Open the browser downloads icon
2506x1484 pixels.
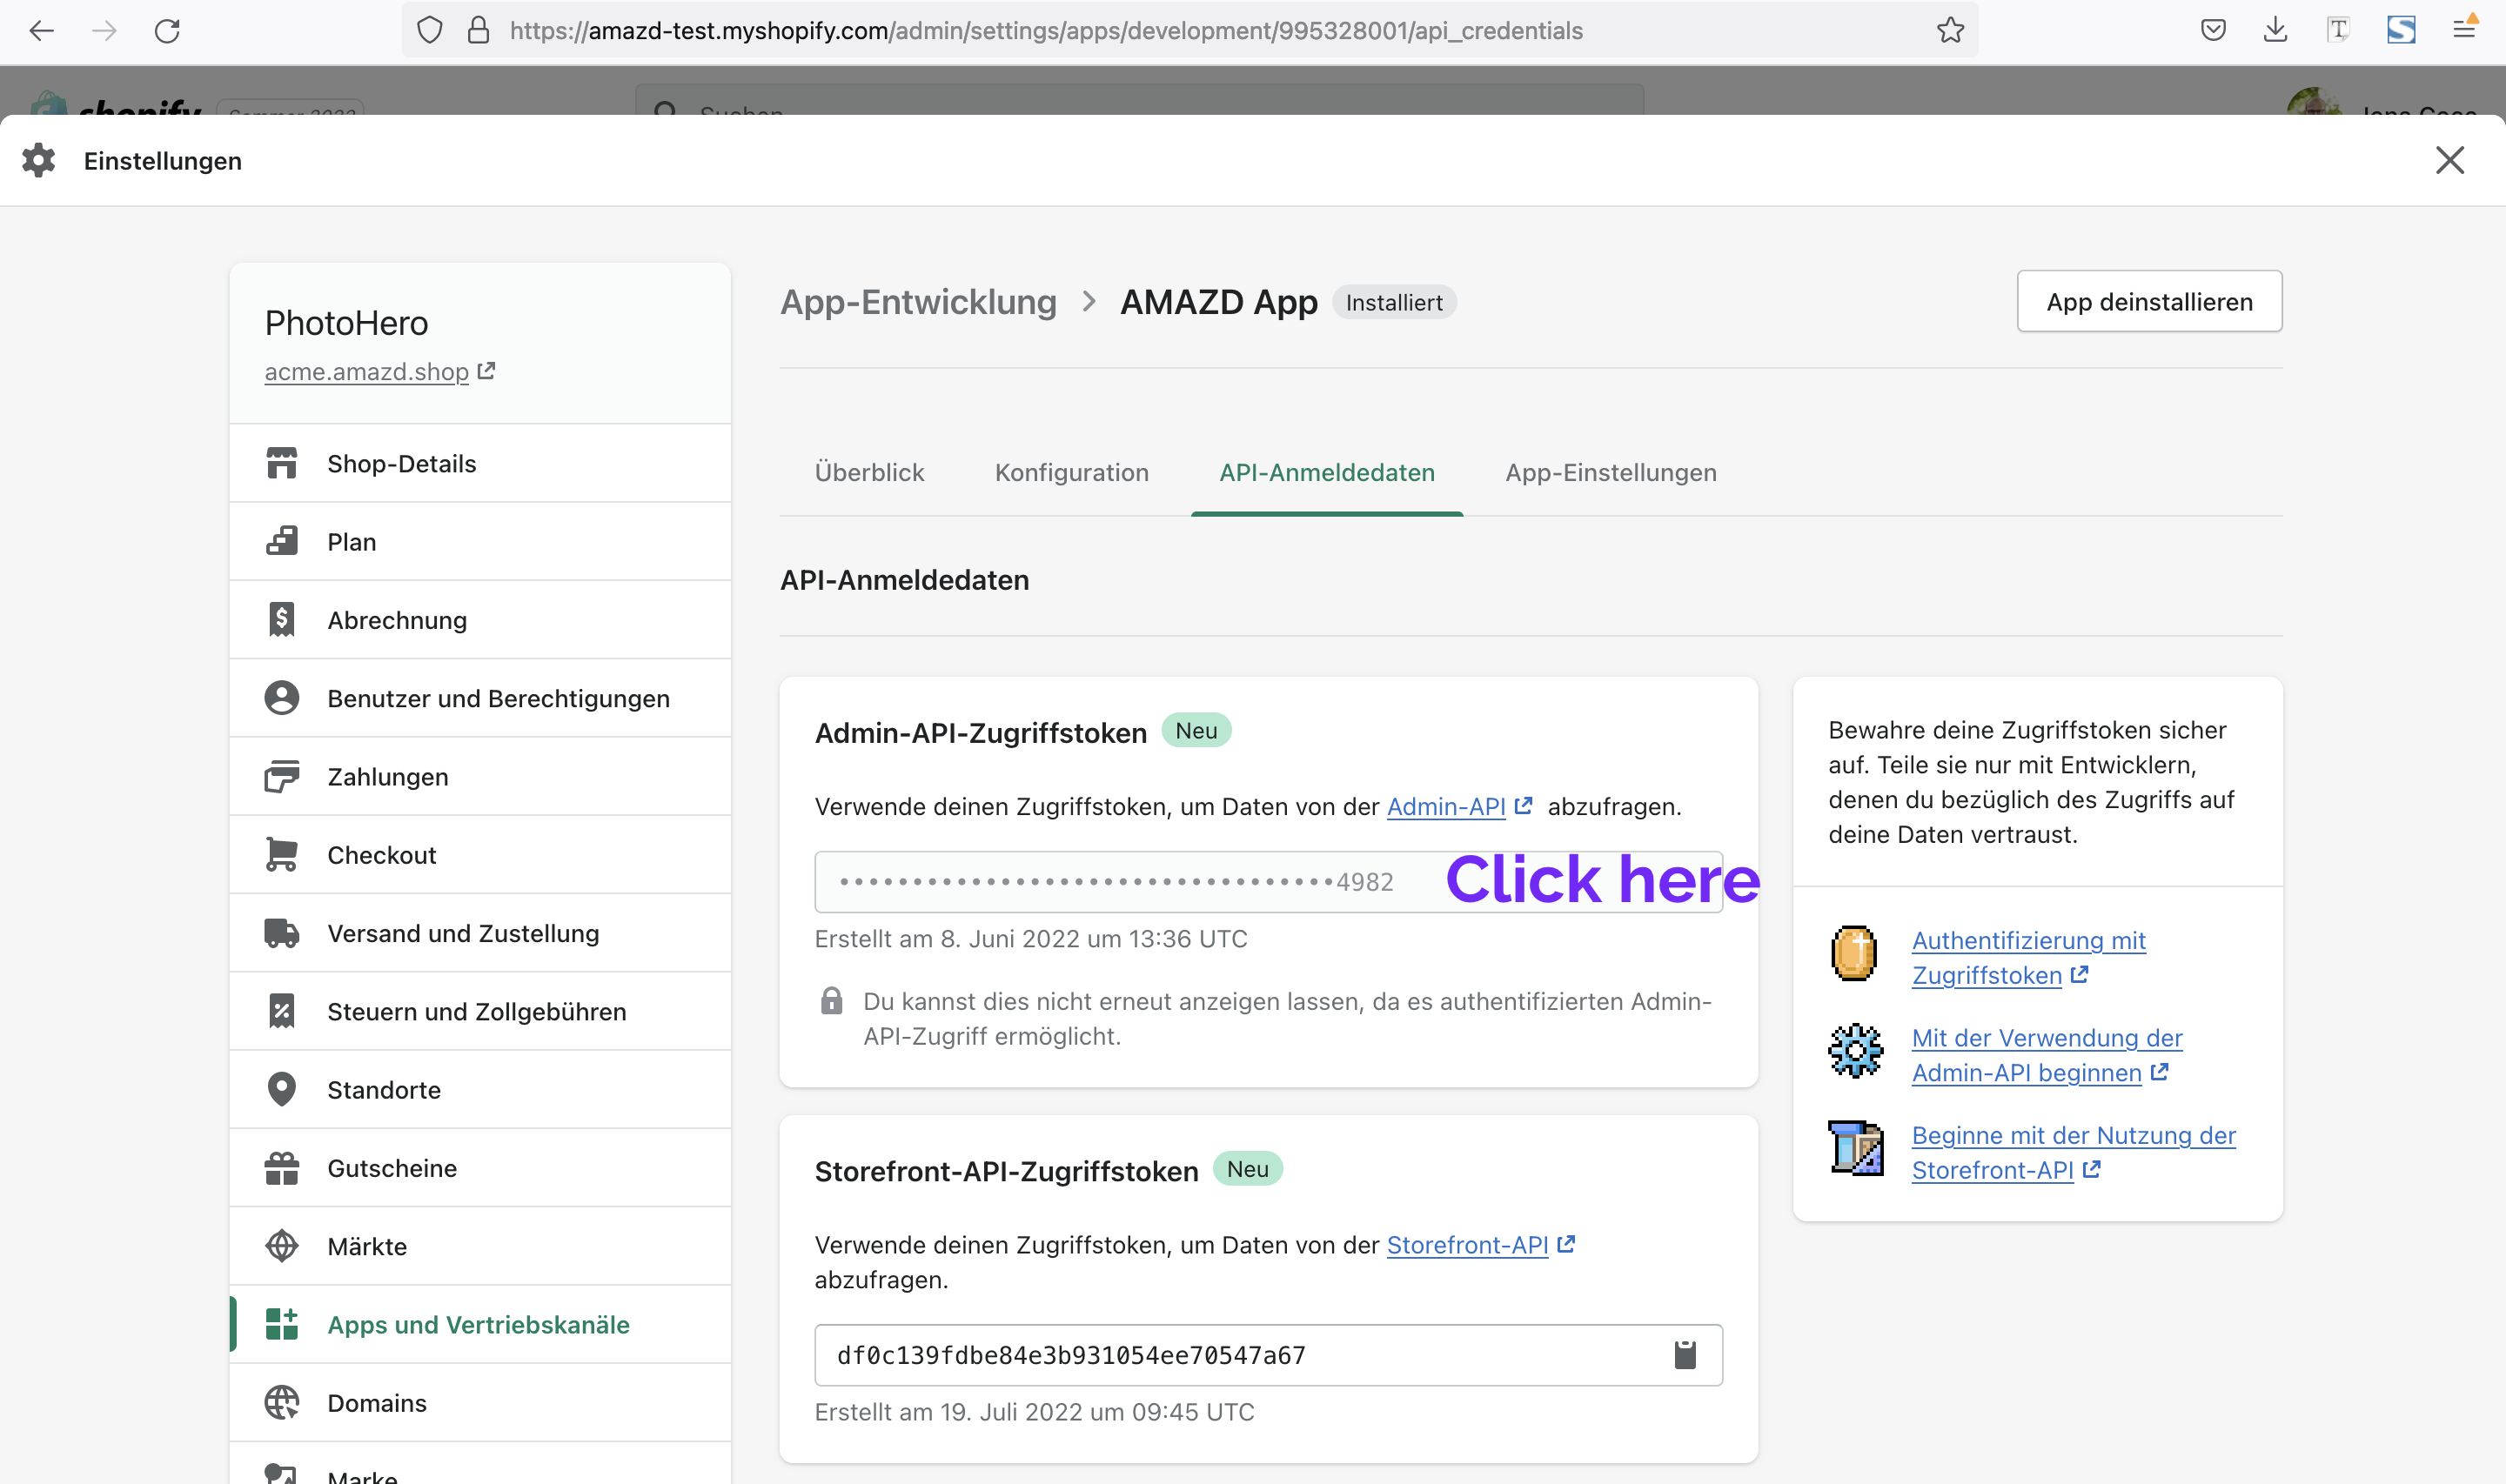click(2275, 30)
